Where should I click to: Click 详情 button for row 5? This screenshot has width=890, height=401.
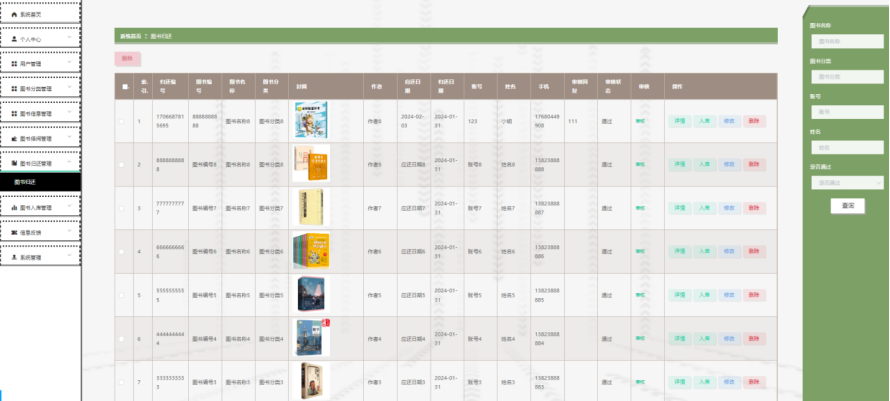[x=679, y=295]
